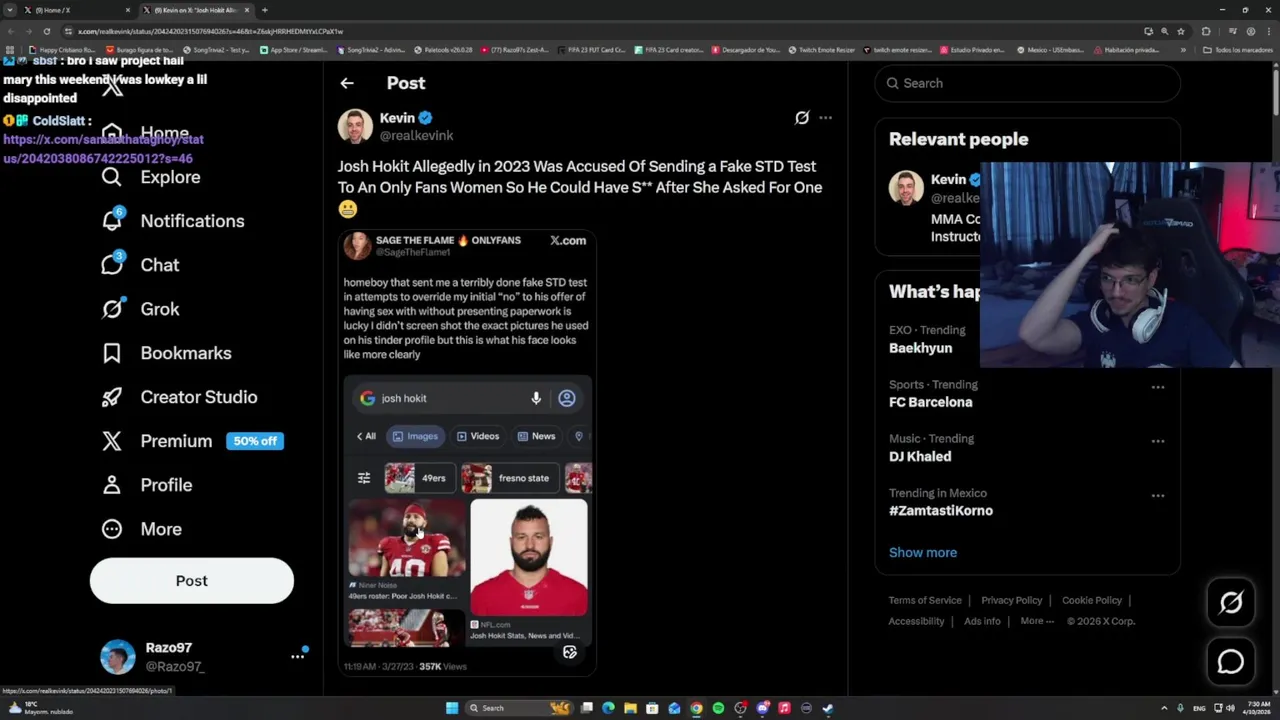Open the post's three-dot more menu

click(825, 118)
